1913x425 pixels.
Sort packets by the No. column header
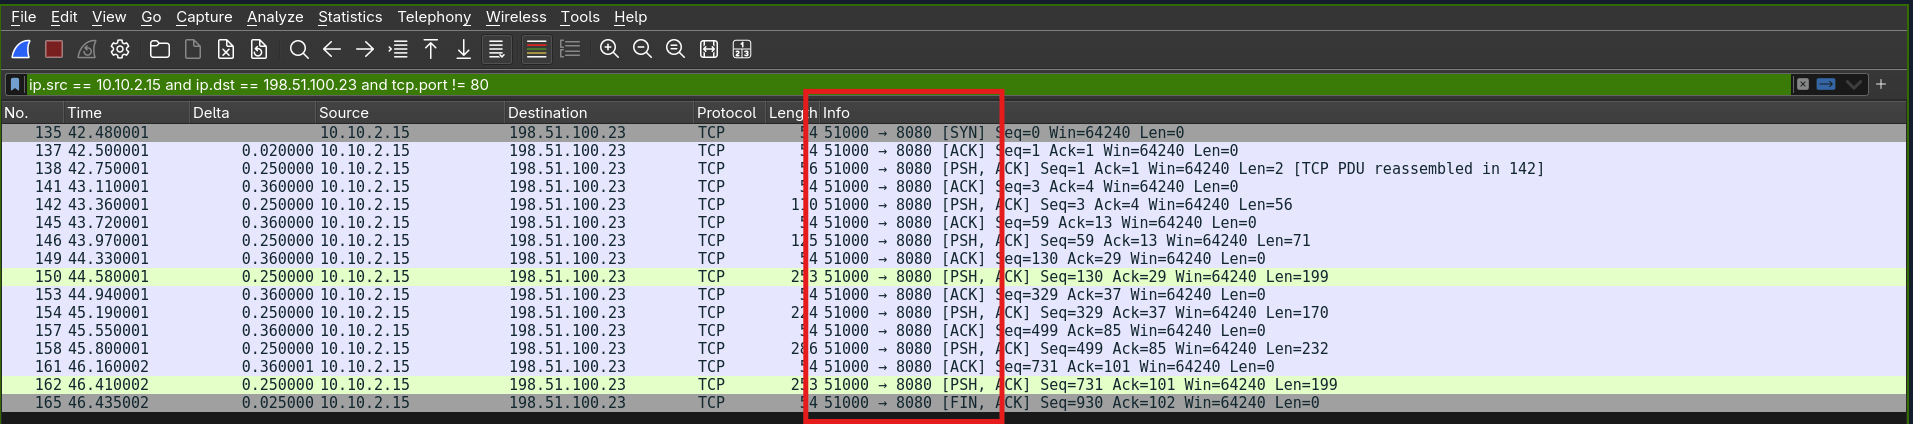32,113
